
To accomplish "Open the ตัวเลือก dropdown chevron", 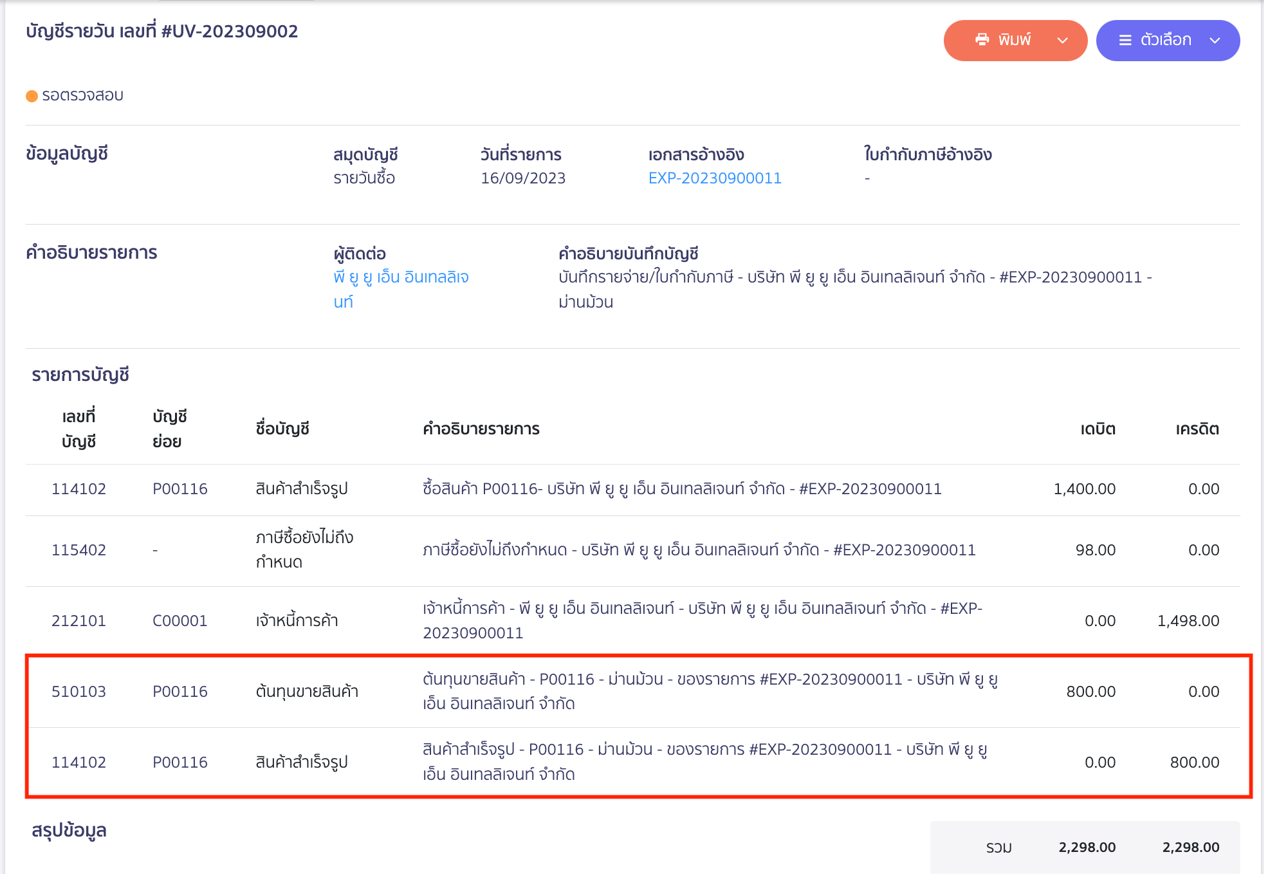I will [1215, 41].
